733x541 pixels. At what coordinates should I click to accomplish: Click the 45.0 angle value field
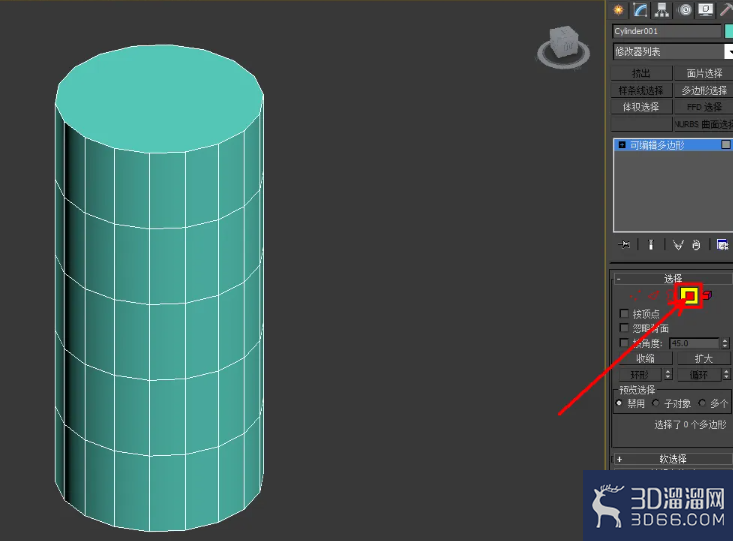point(694,343)
